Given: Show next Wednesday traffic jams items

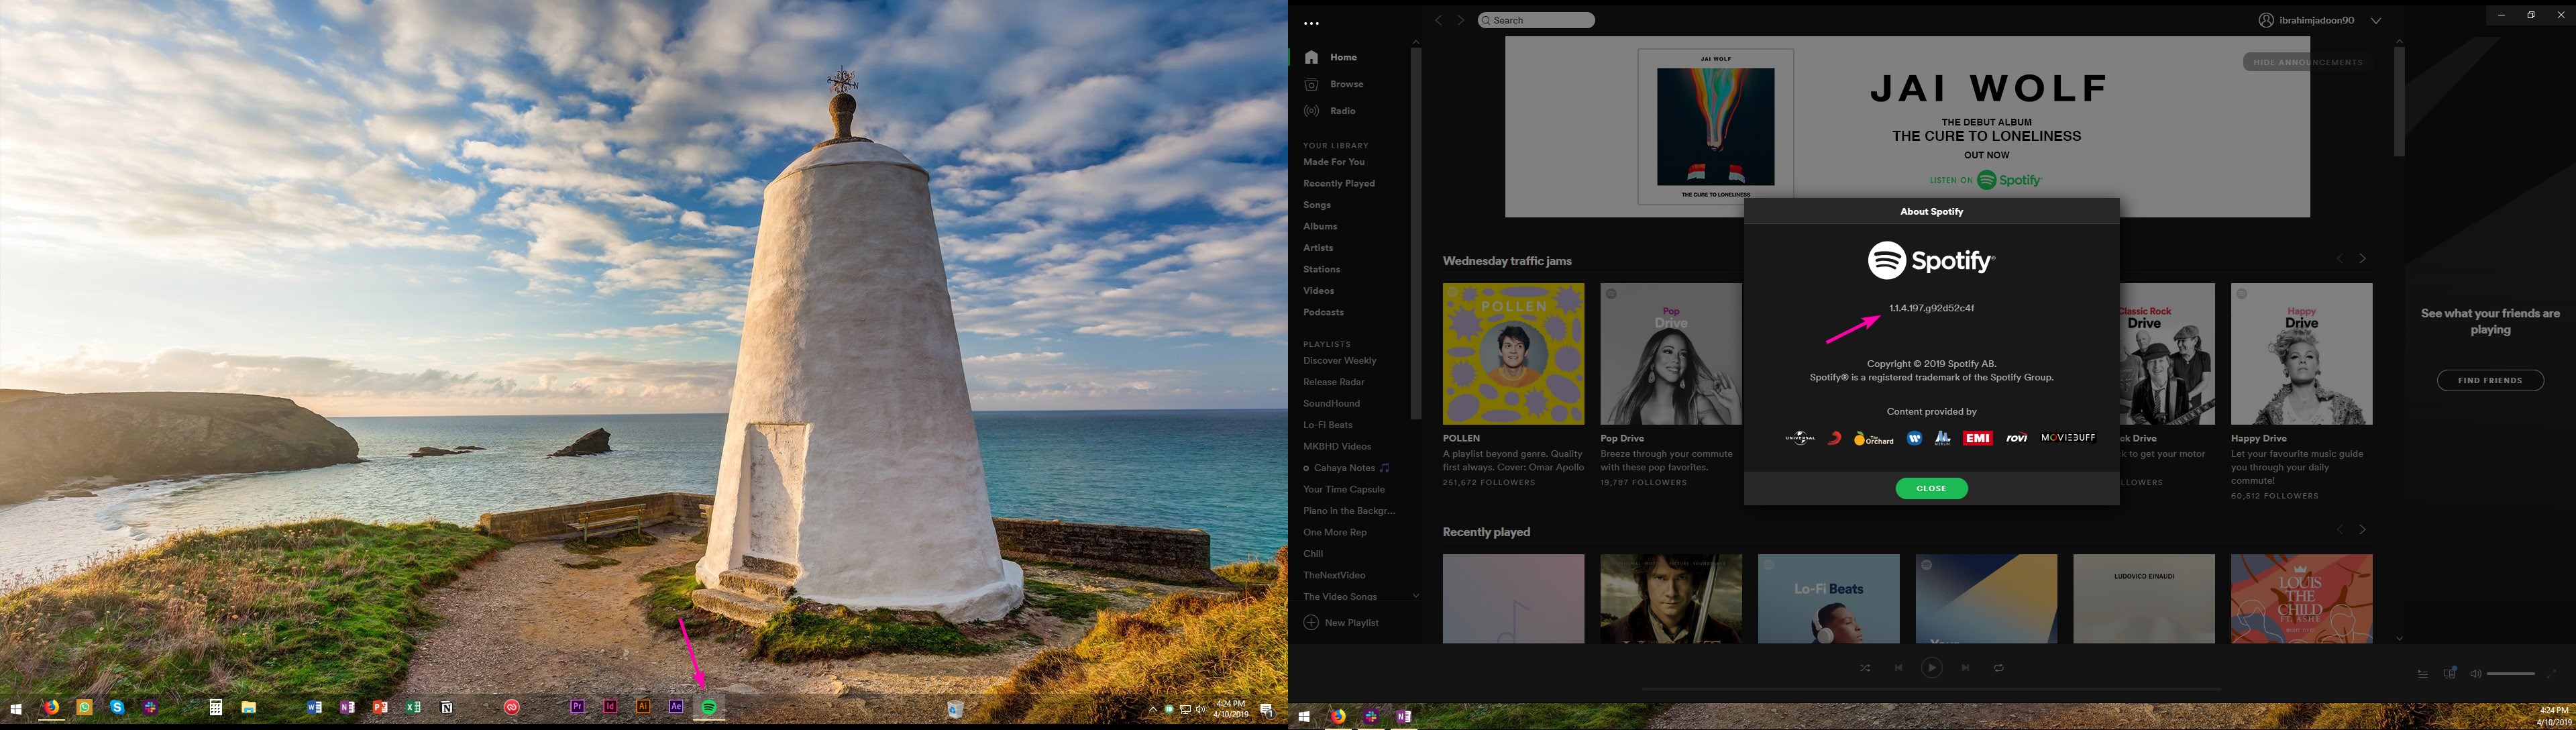Looking at the screenshot, I should [x=2363, y=259].
